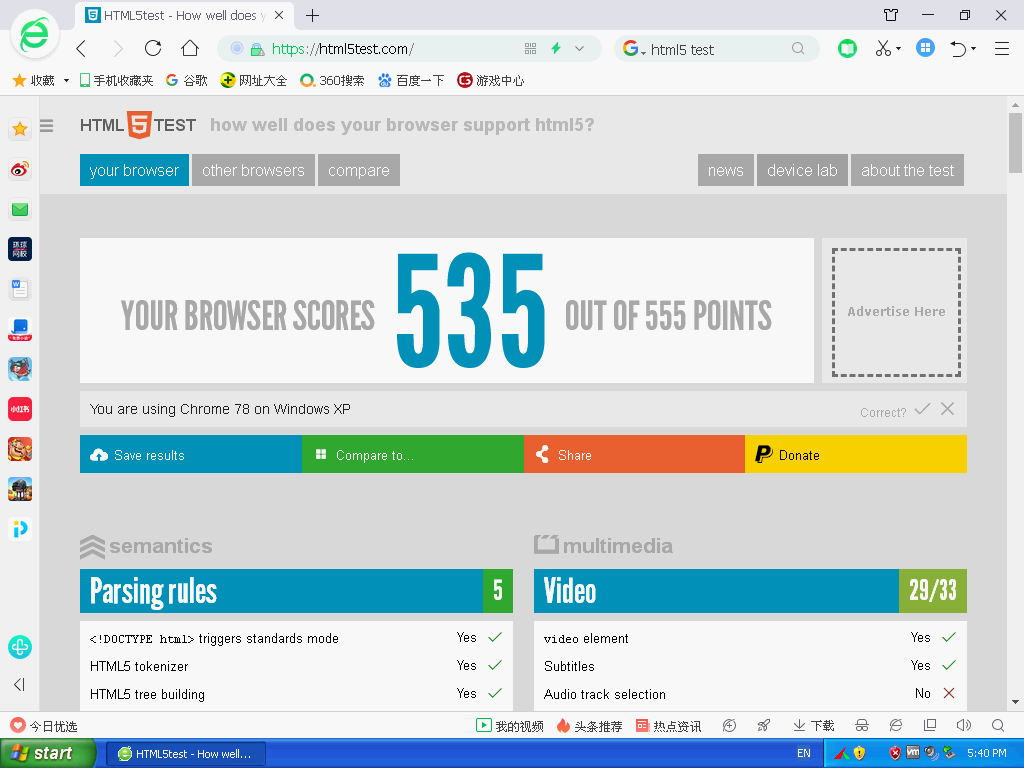
Task: Confirm browser detection with the Correct checkmark
Action: (x=922, y=409)
